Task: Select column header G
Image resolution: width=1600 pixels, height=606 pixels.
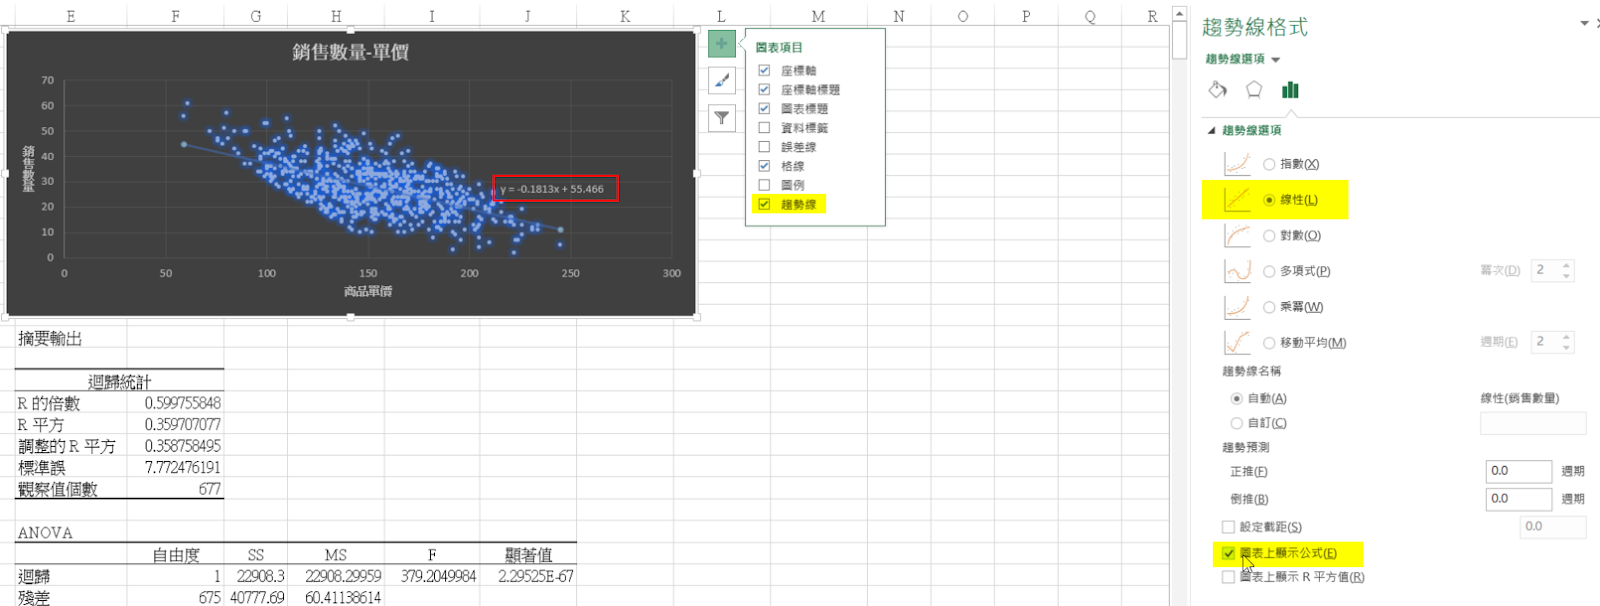Action: point(256,16)
